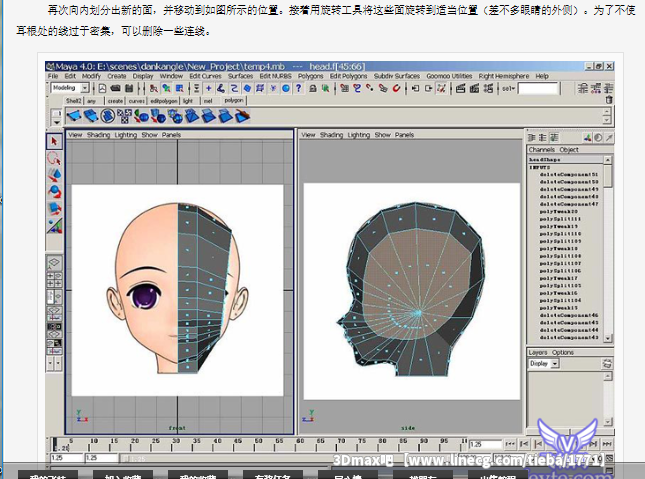Click the IPR render icon
645x479 pixels.
(475, 88)
